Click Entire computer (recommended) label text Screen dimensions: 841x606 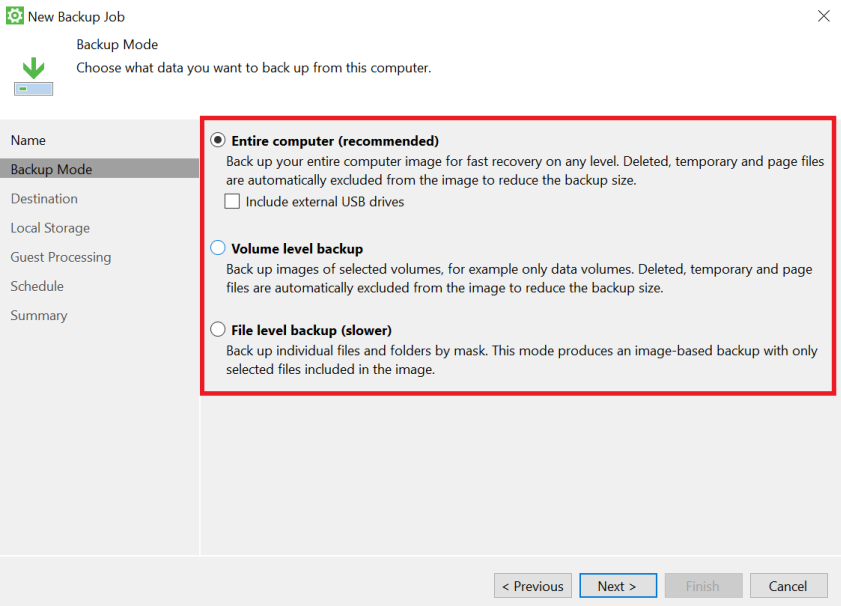[x=335, y=141]
